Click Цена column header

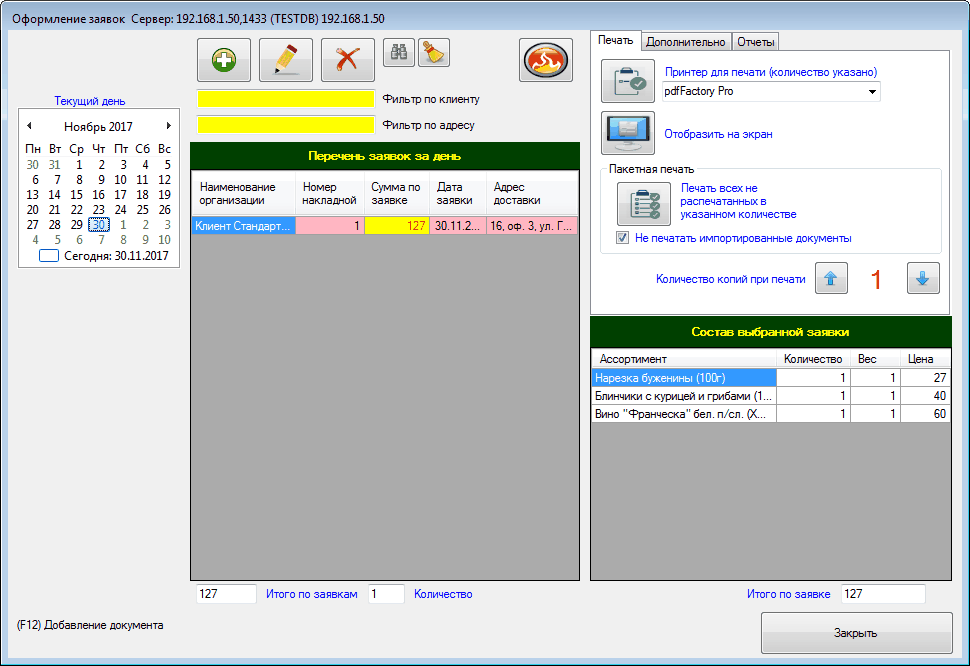(x=925, y=359)
